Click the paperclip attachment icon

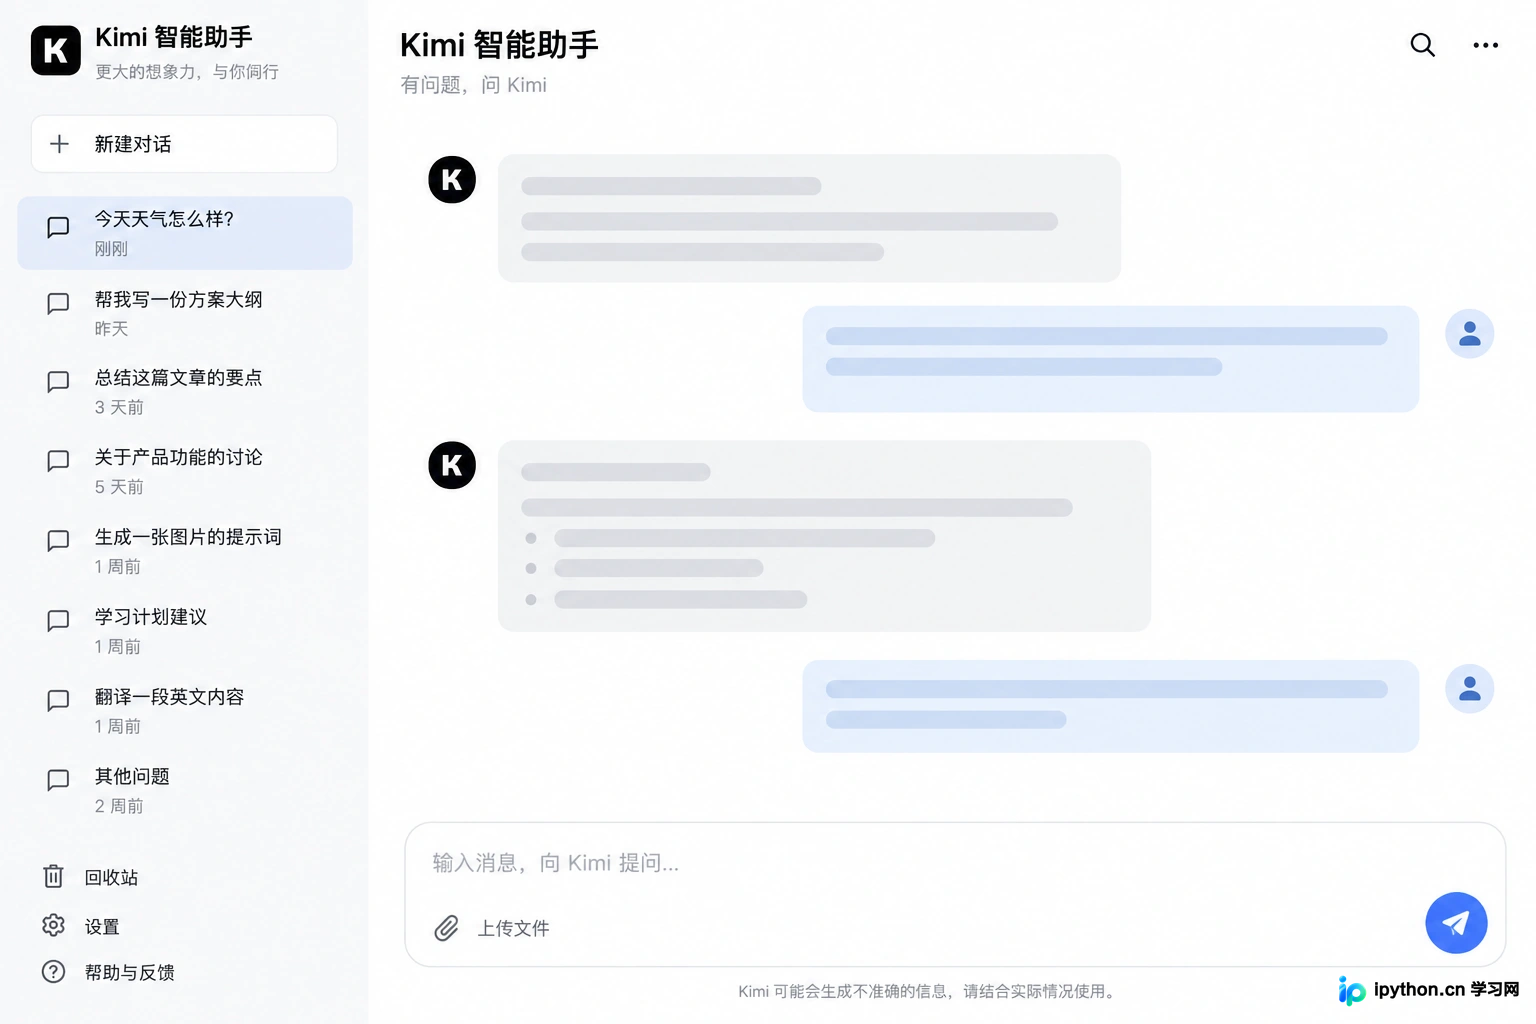coord(447,928)
